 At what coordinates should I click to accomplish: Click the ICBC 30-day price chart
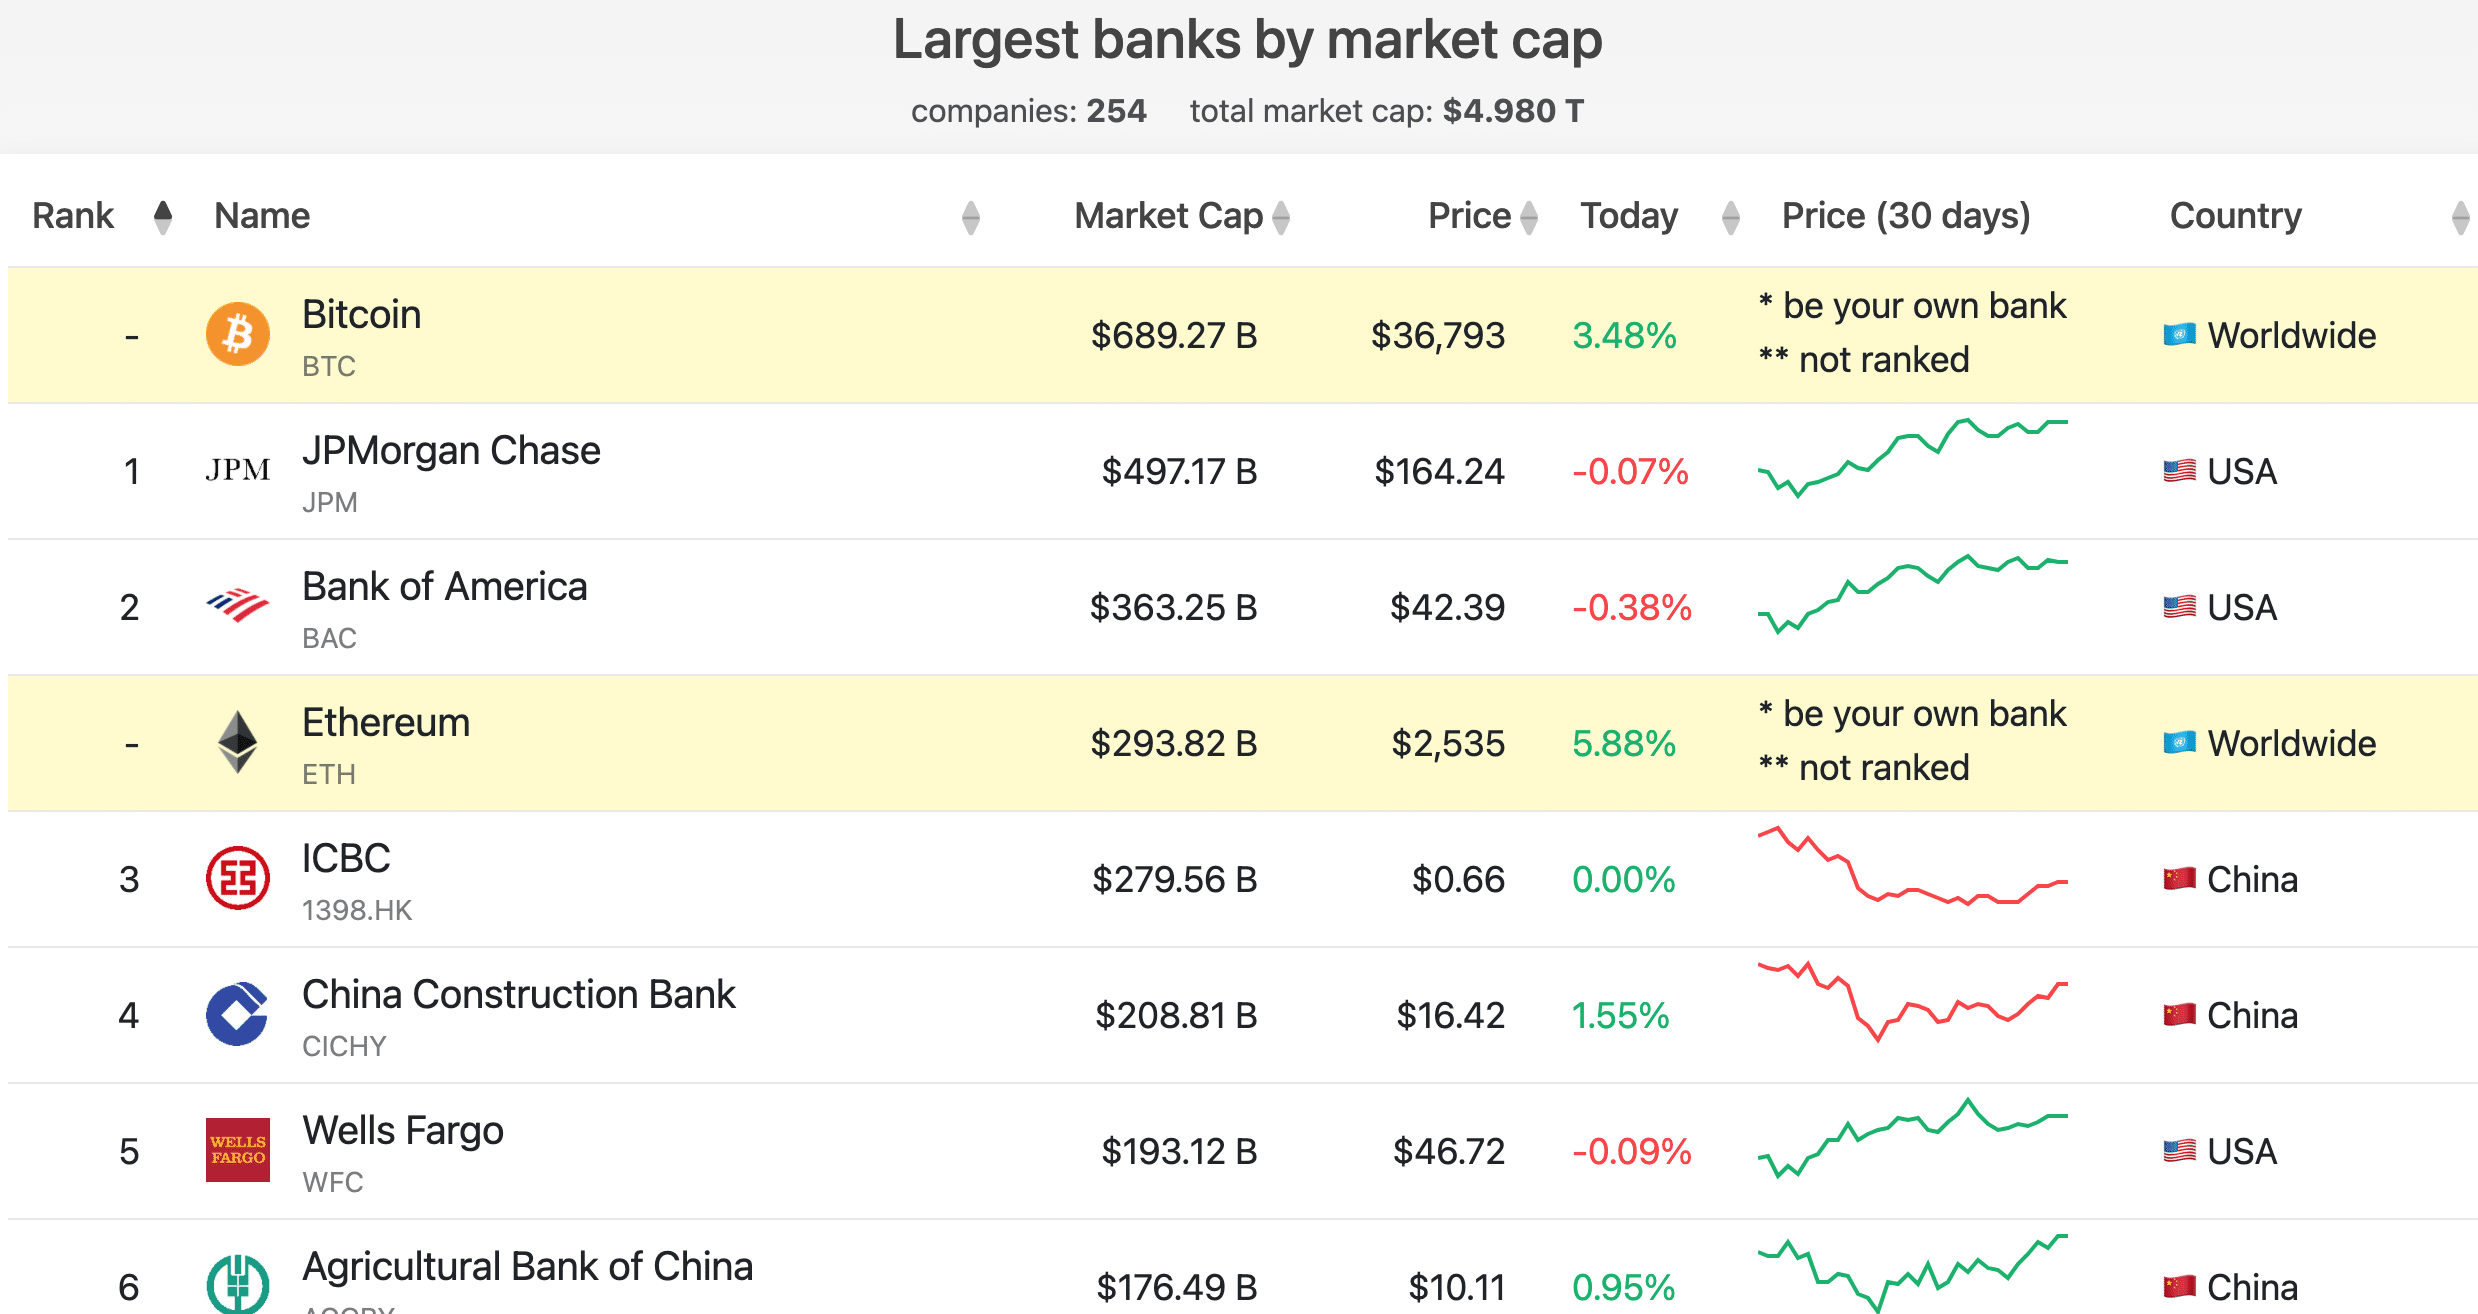pyautogui.click(x=1912, y=868)
